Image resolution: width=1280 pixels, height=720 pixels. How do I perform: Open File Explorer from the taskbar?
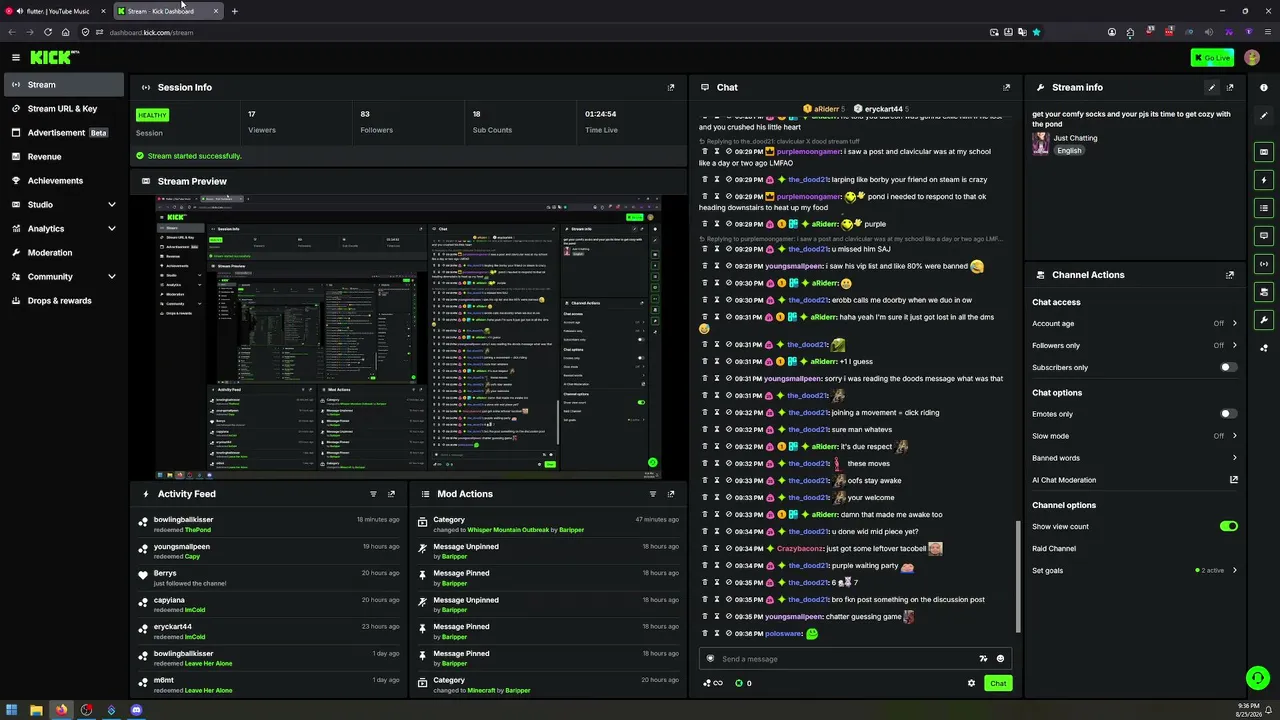37,710
